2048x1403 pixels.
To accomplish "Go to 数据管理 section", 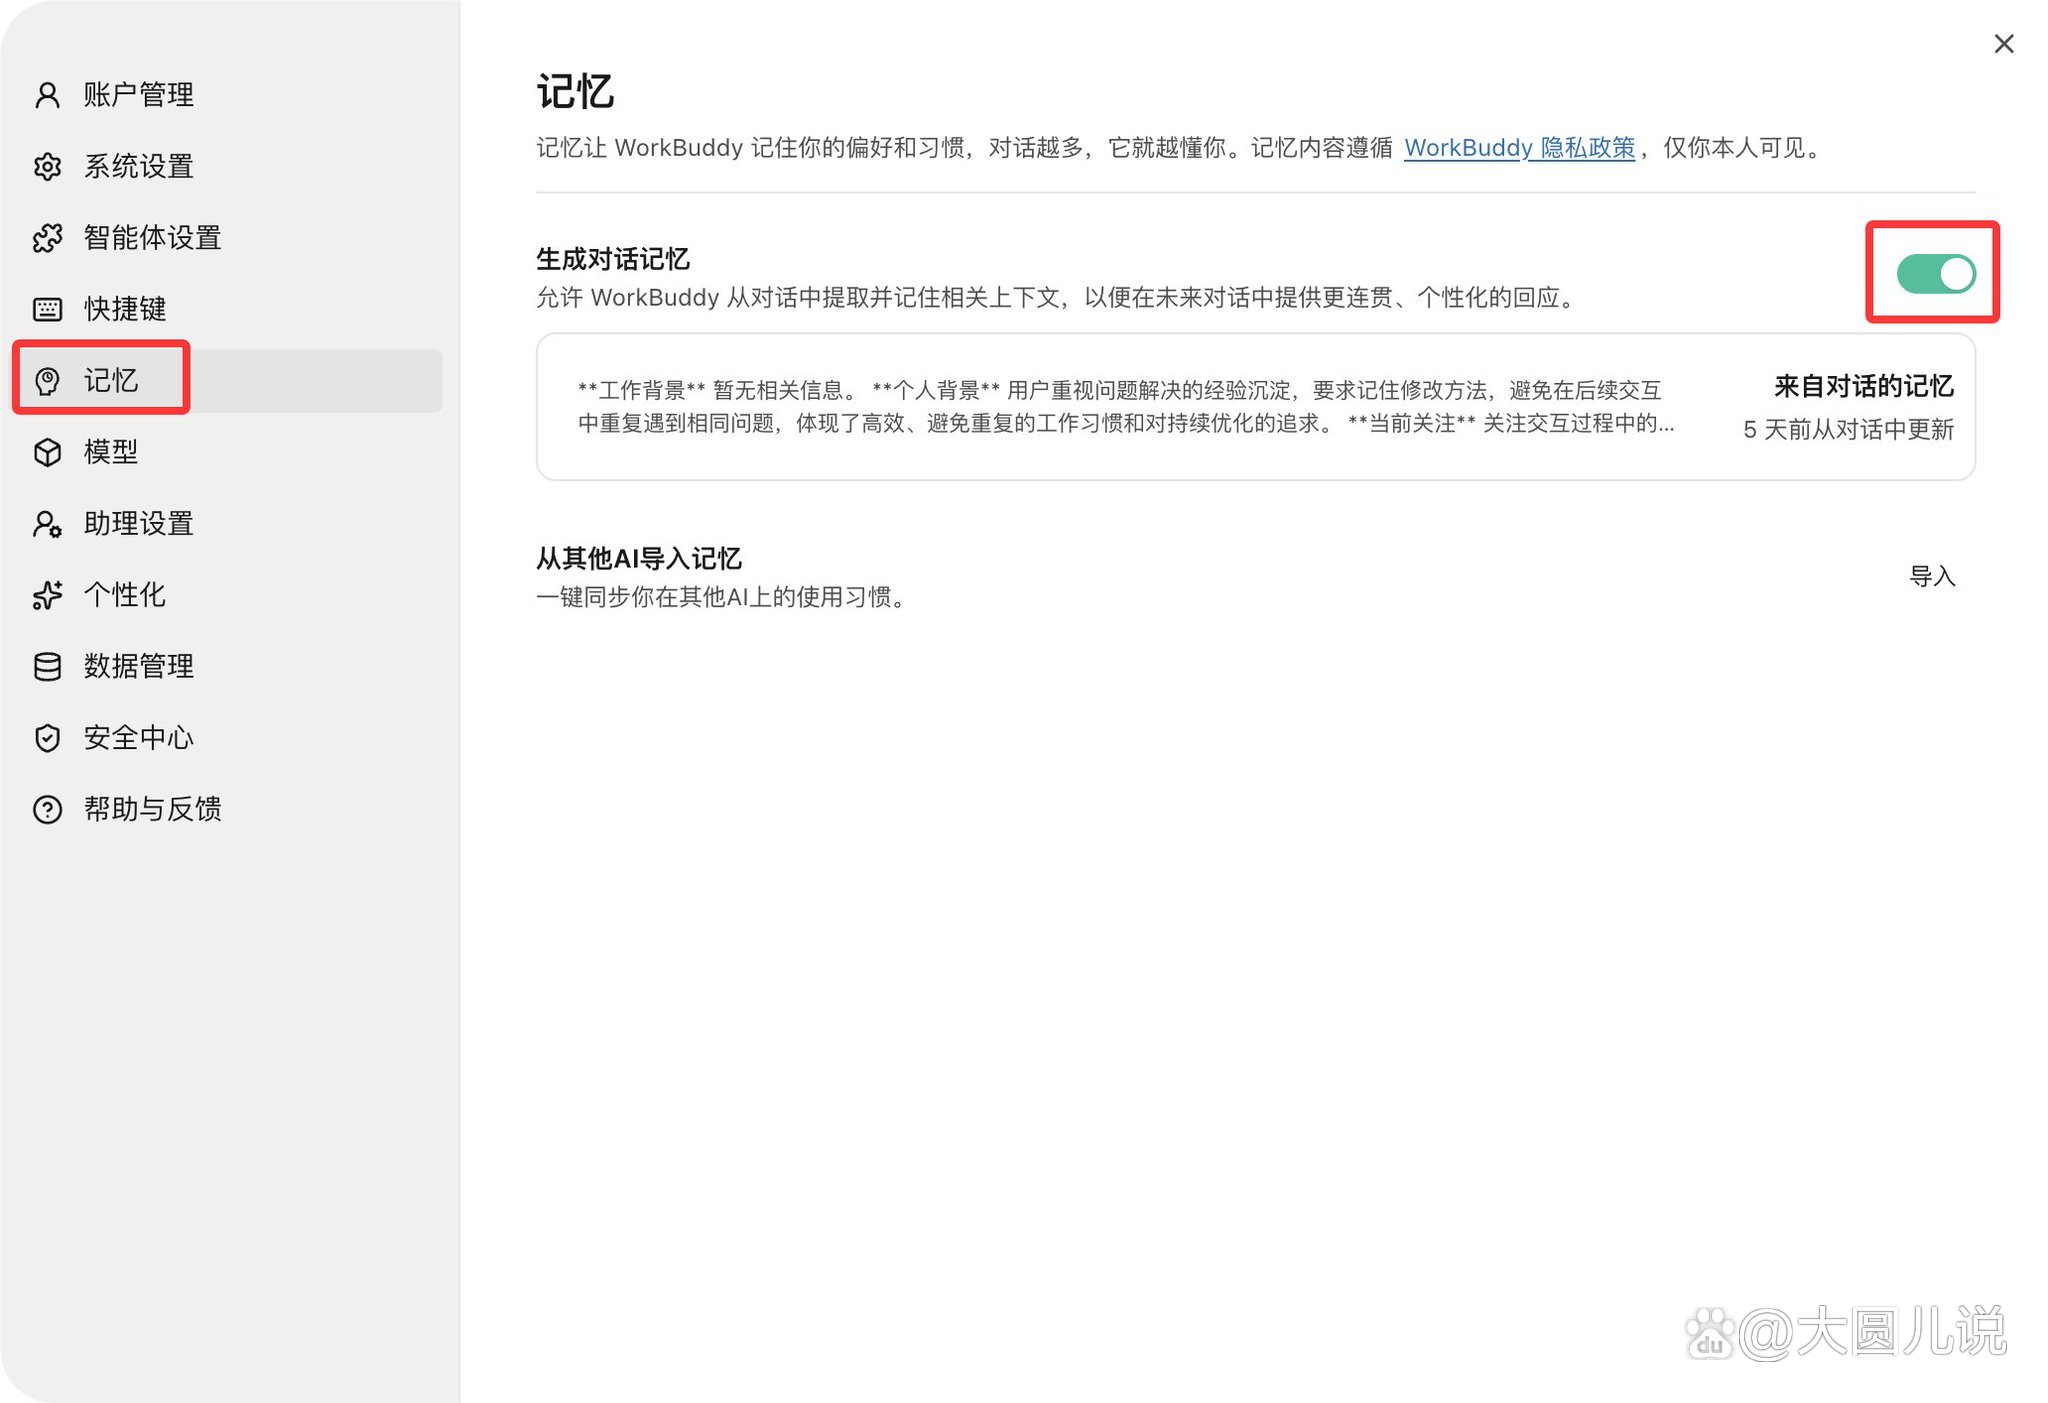I will pos(228,666).
